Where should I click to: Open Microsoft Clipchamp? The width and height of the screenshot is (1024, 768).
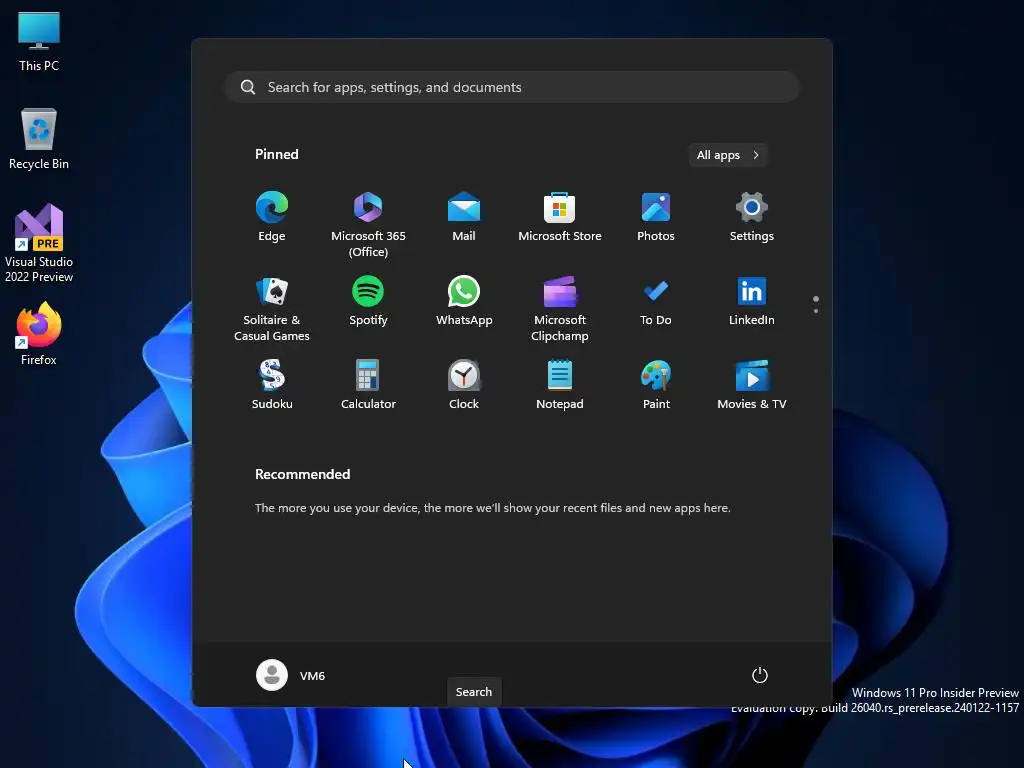(x=560, y=309)
